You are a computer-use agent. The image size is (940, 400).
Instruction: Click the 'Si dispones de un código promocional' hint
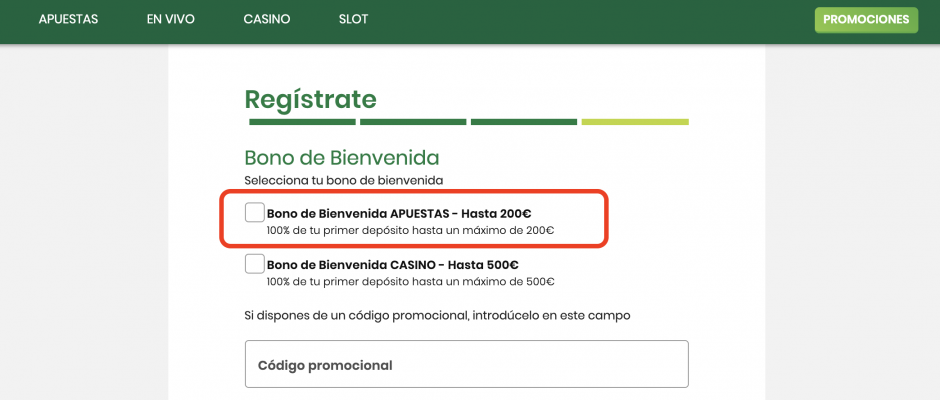(x=437, y=316)
